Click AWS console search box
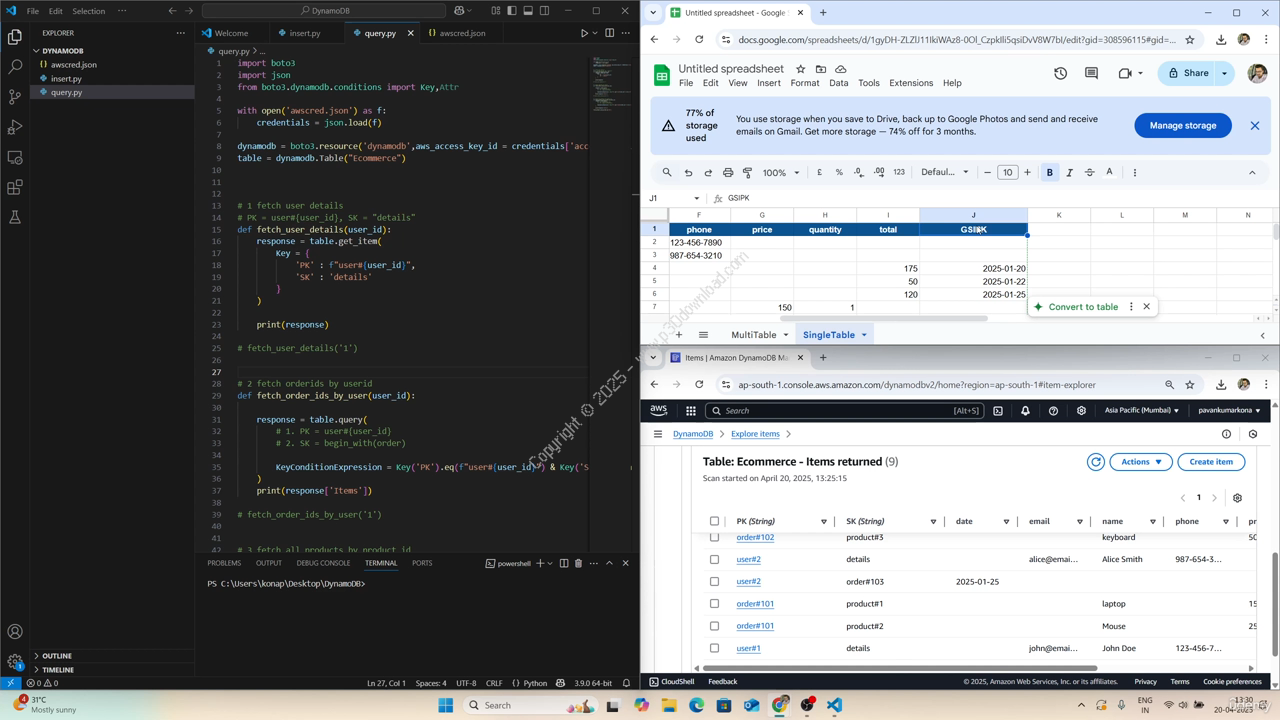 pos(845,410)
